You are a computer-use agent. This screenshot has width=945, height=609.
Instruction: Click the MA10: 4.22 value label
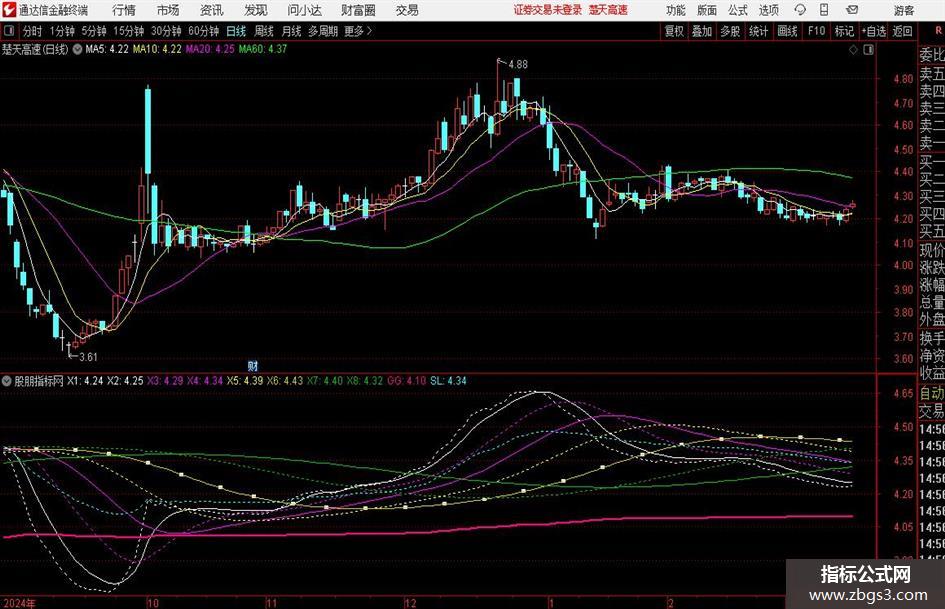pyautogui.click(x=157, y=49)
